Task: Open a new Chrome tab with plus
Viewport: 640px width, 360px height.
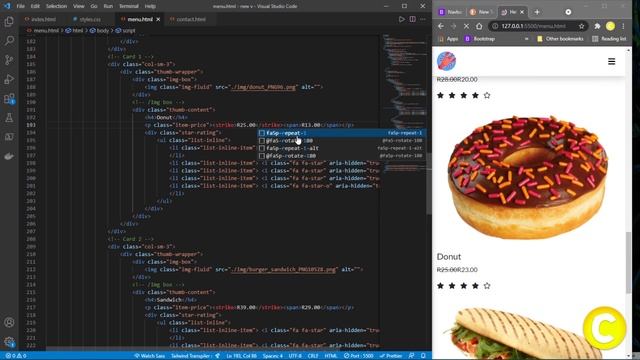Action: click(537, 12)
